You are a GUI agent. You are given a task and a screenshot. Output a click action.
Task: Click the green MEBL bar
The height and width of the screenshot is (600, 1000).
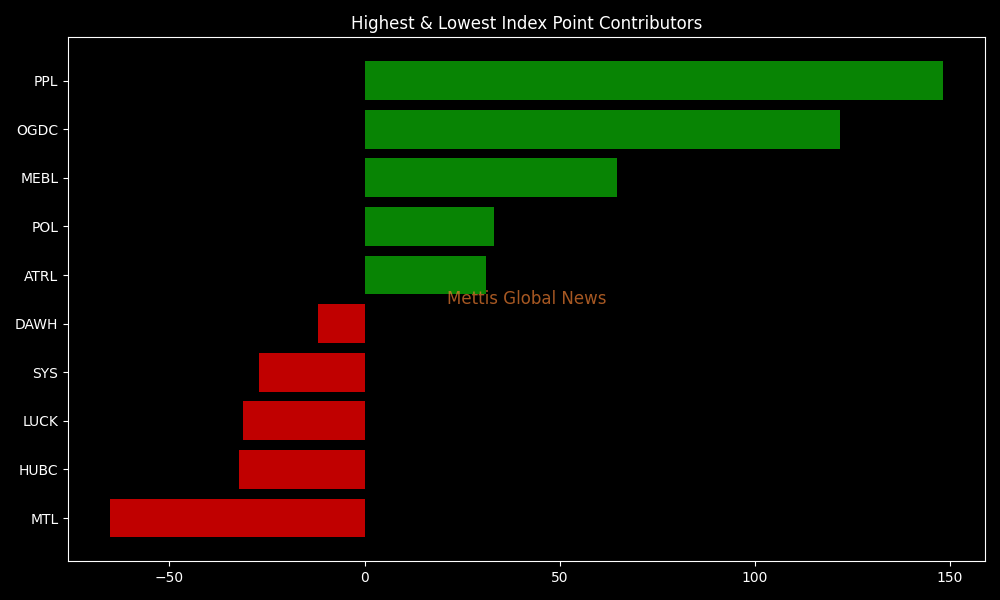(x=490, y=177)
